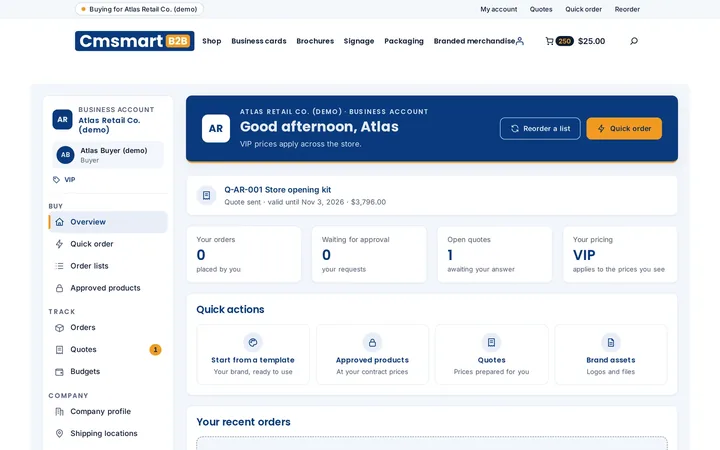Click the VIP tag icon in sidebar
Viewport: 720px width, 450px height.
[x=56, y=180]
